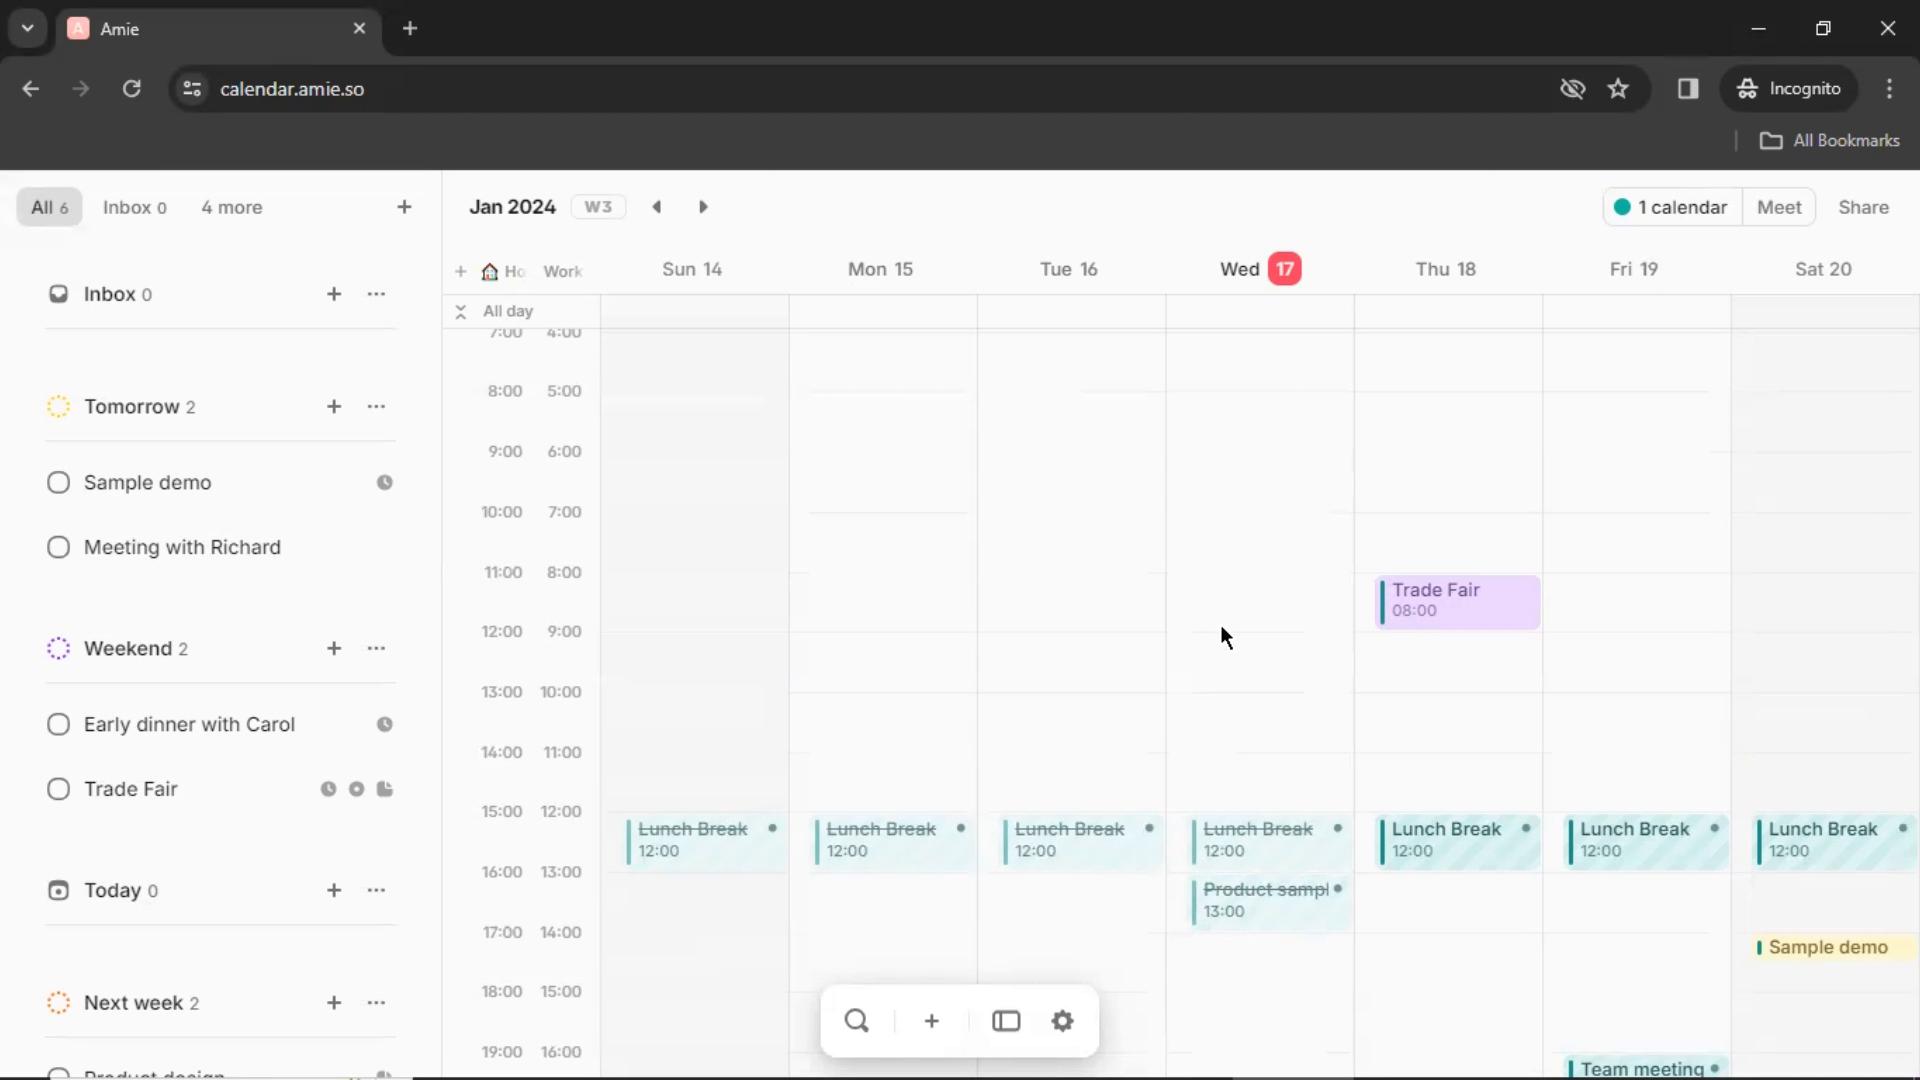Image resolution: width=1920 pixels, height=1080 pixels.
Task: Toggle the circular checkbox for Sample demo
Action: pyautogui.click(x=58, y=481)
